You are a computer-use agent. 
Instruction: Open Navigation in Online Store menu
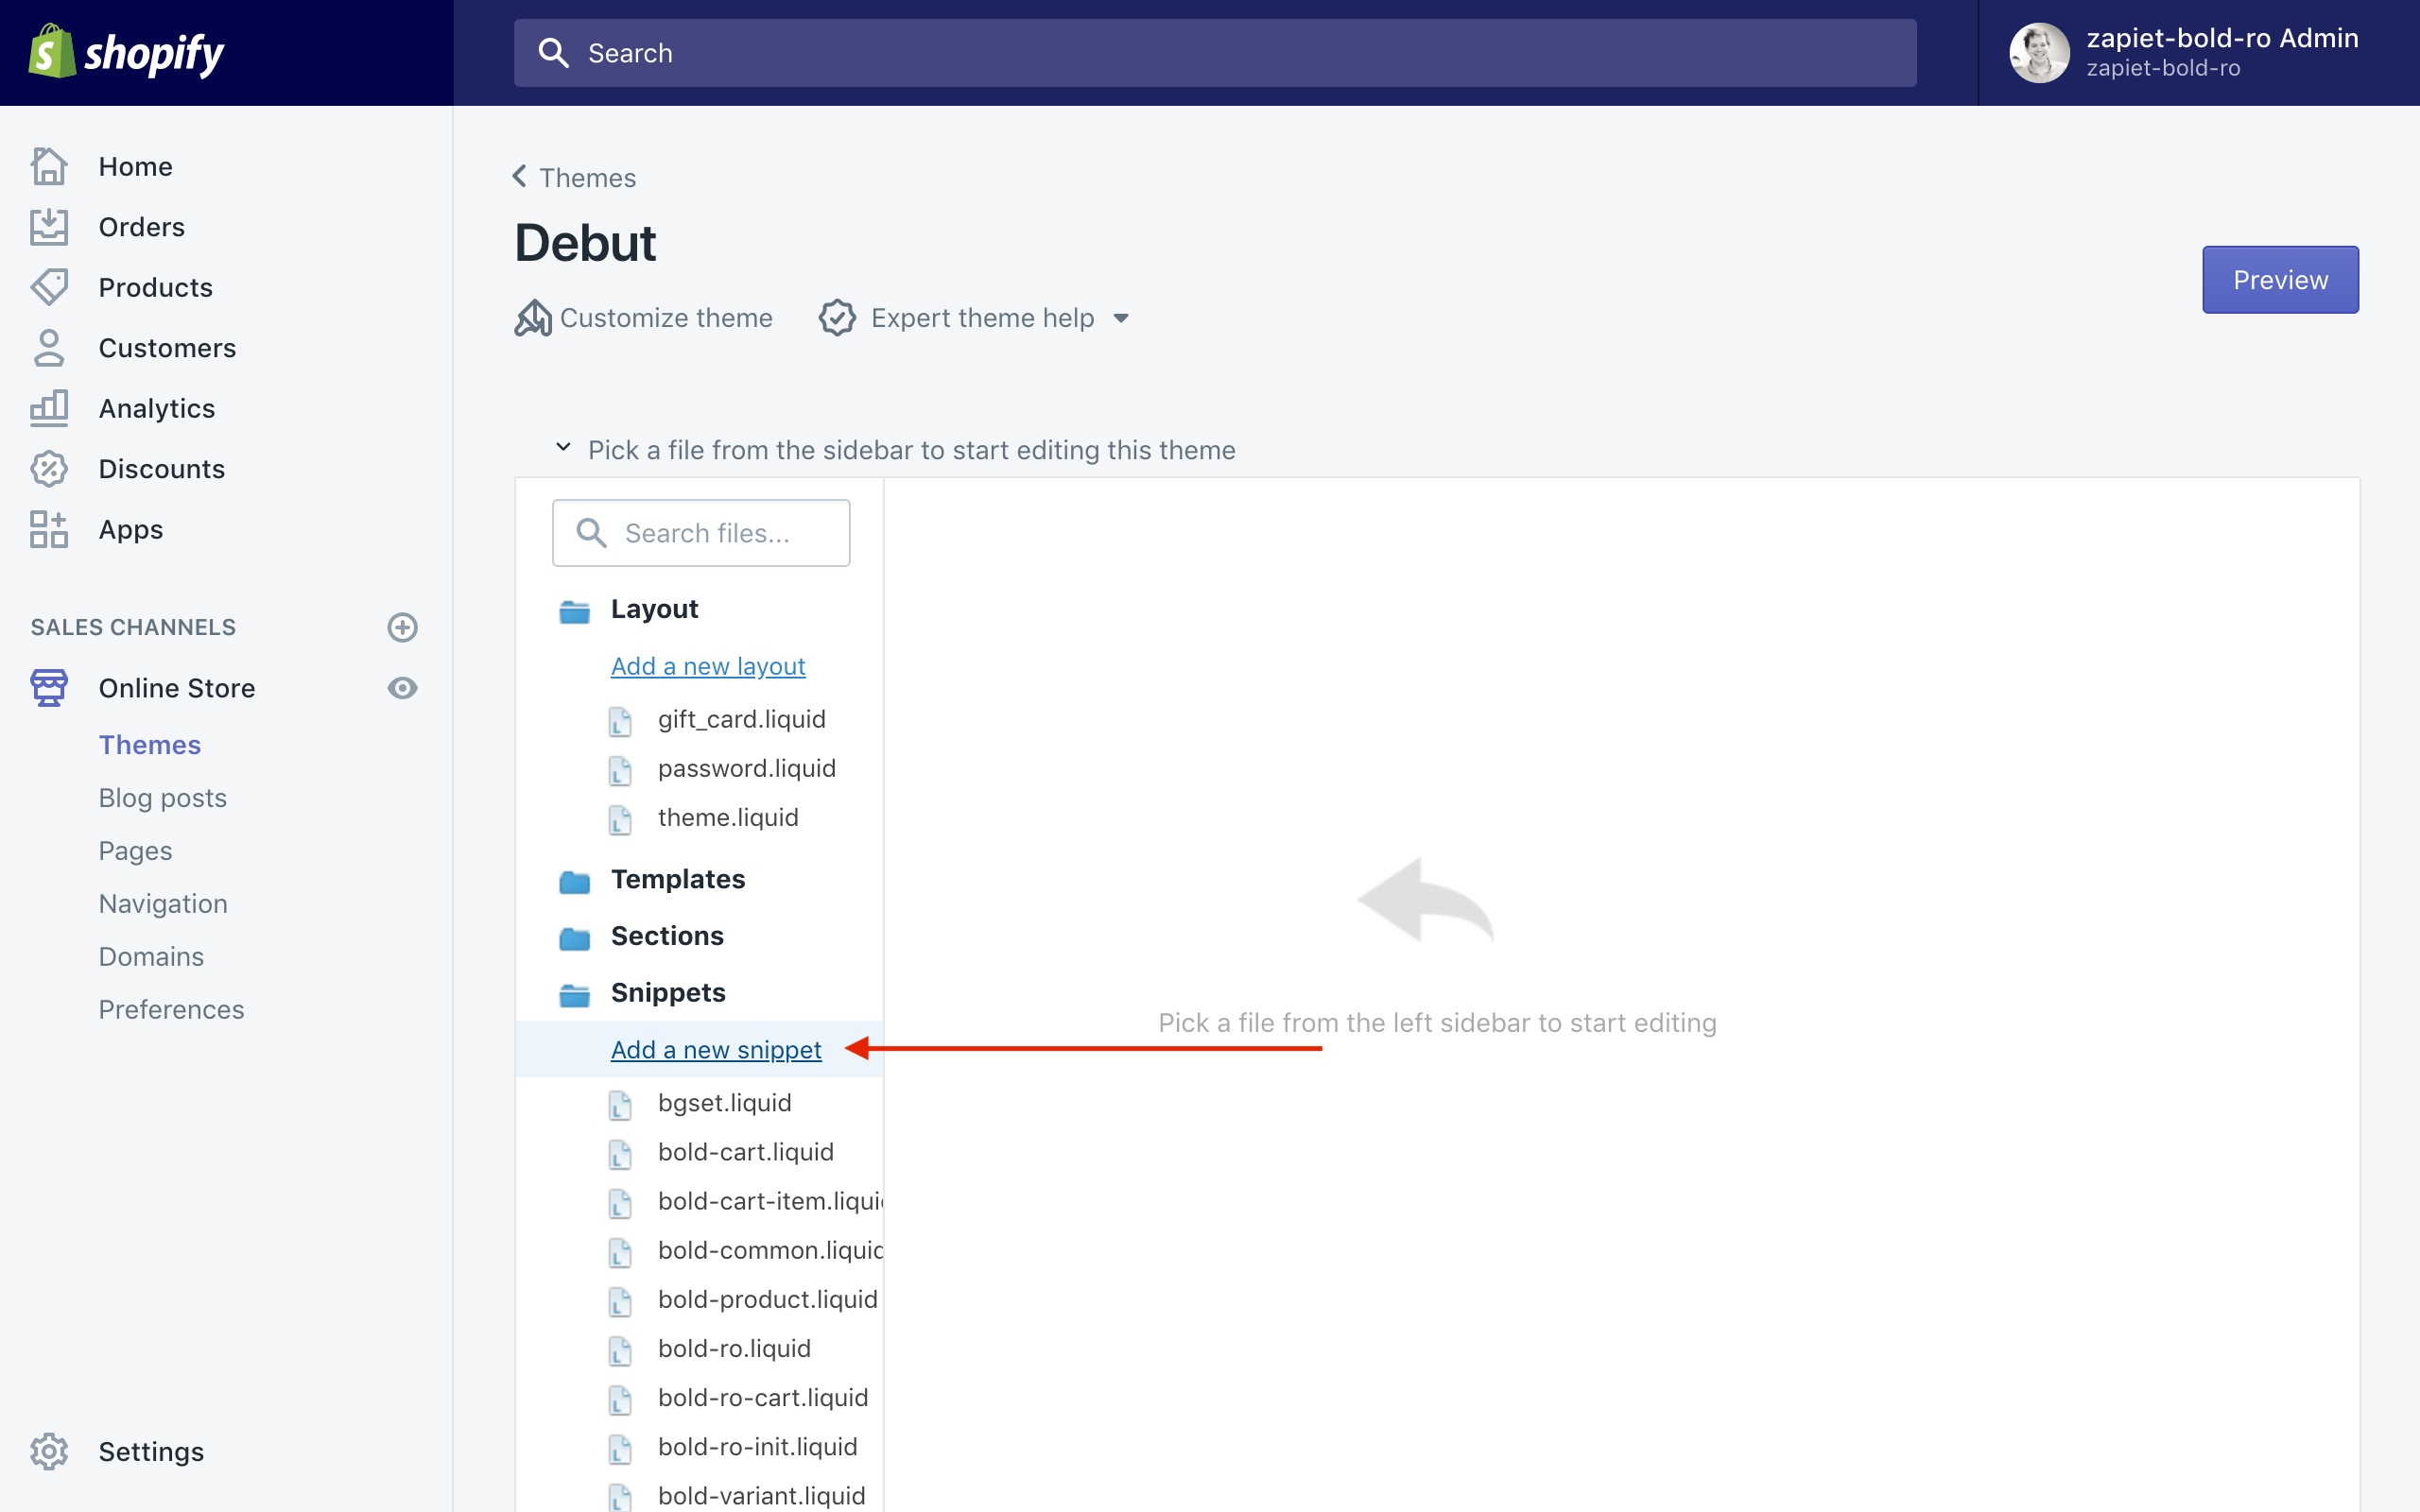point(162,904)
